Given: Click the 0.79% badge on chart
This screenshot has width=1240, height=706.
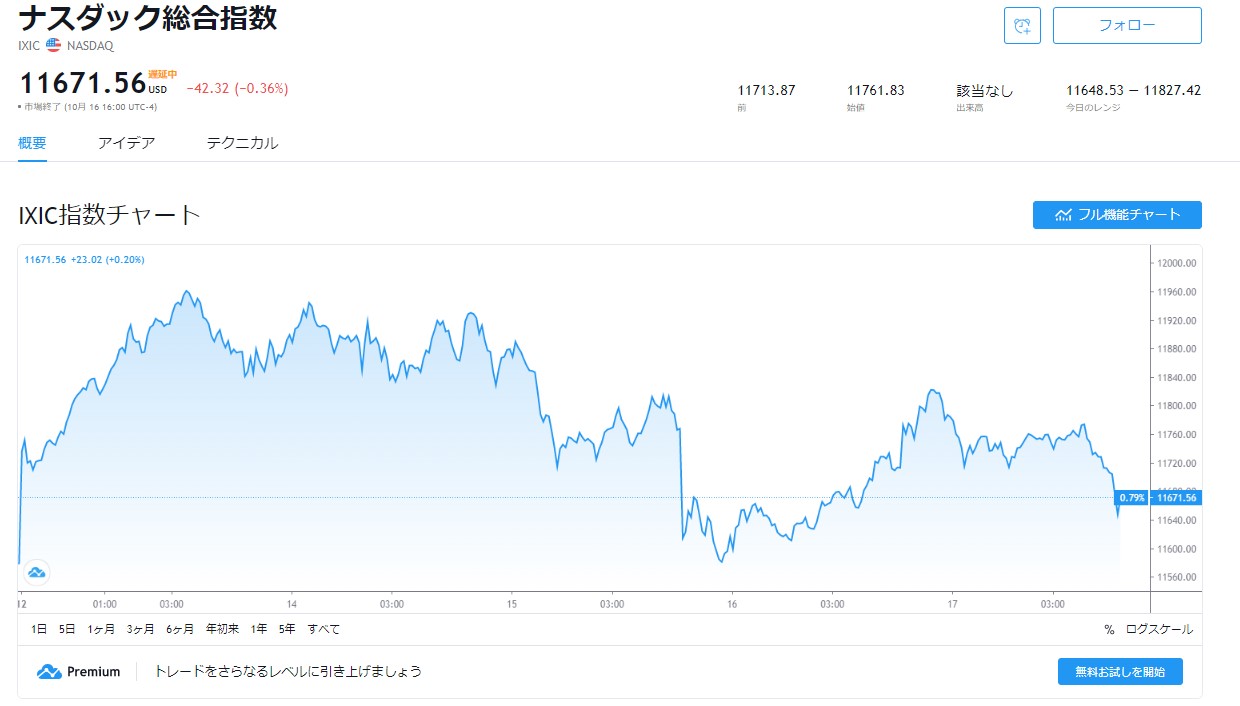Looking at the screenshot, I should tap(1132, 497).
